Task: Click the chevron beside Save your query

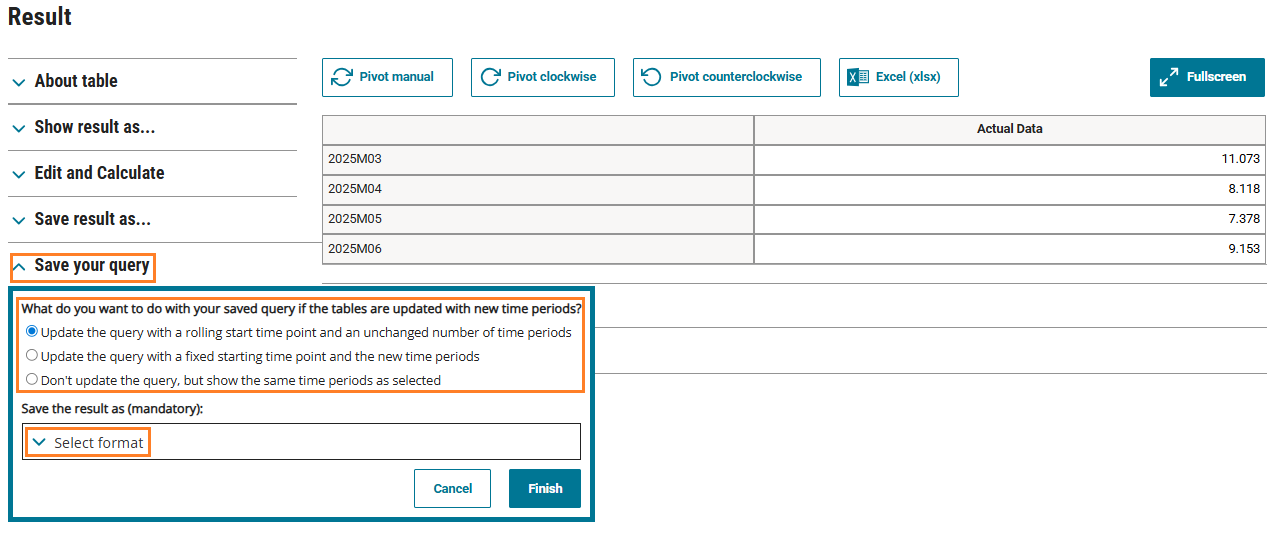Action: (x=19, y=267)
